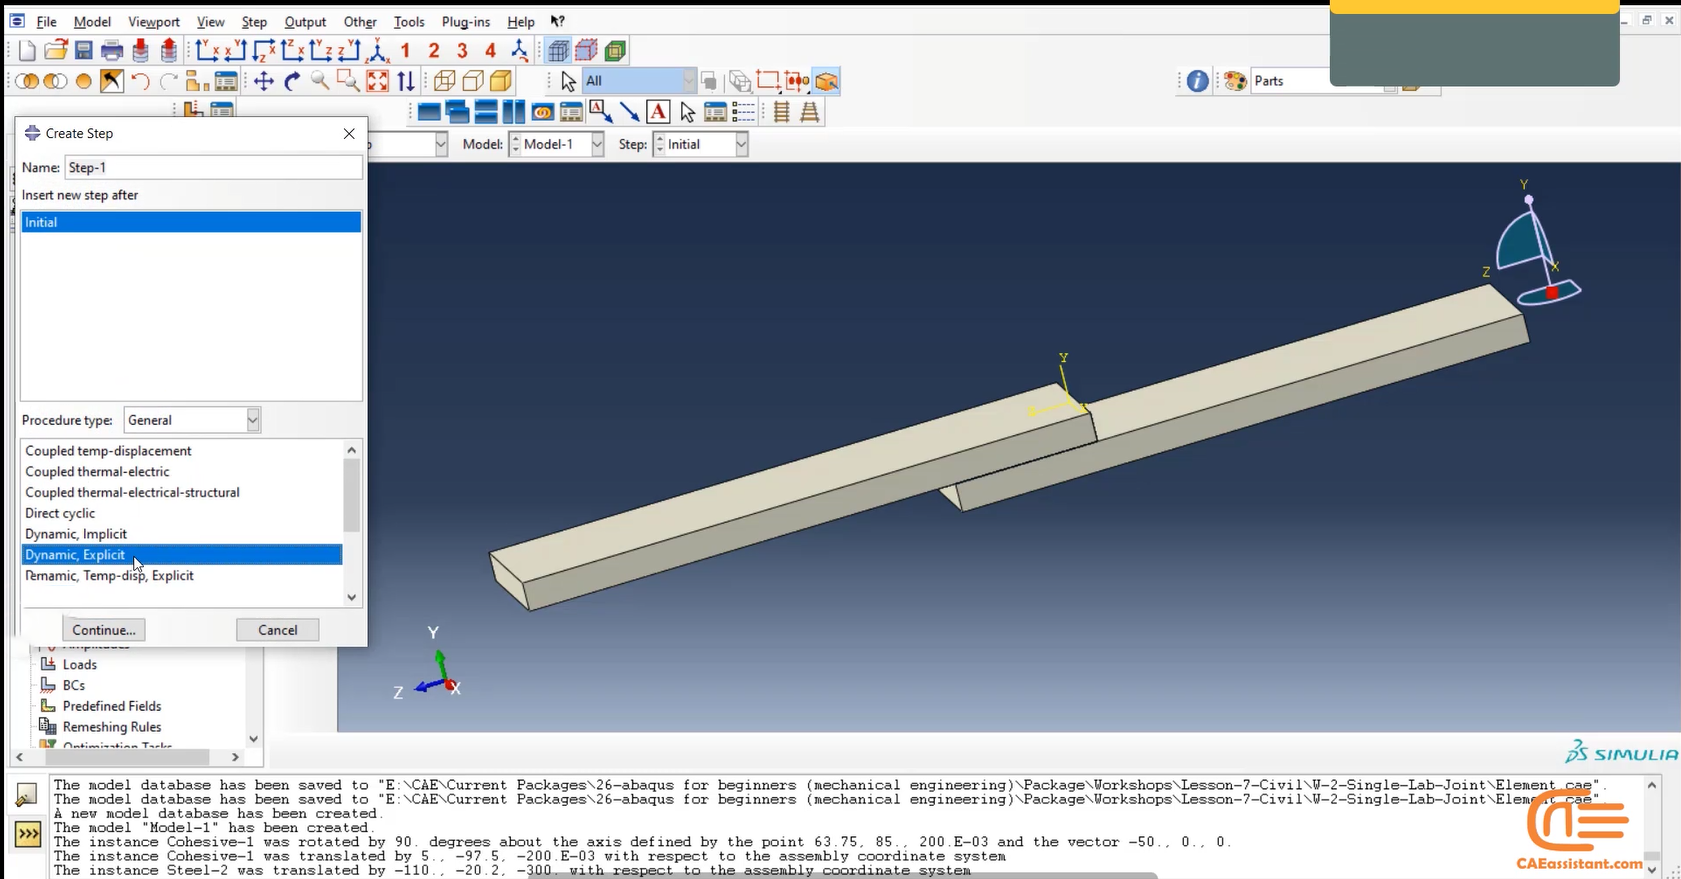Select the Magnify View tool

(x=320, y=81)
